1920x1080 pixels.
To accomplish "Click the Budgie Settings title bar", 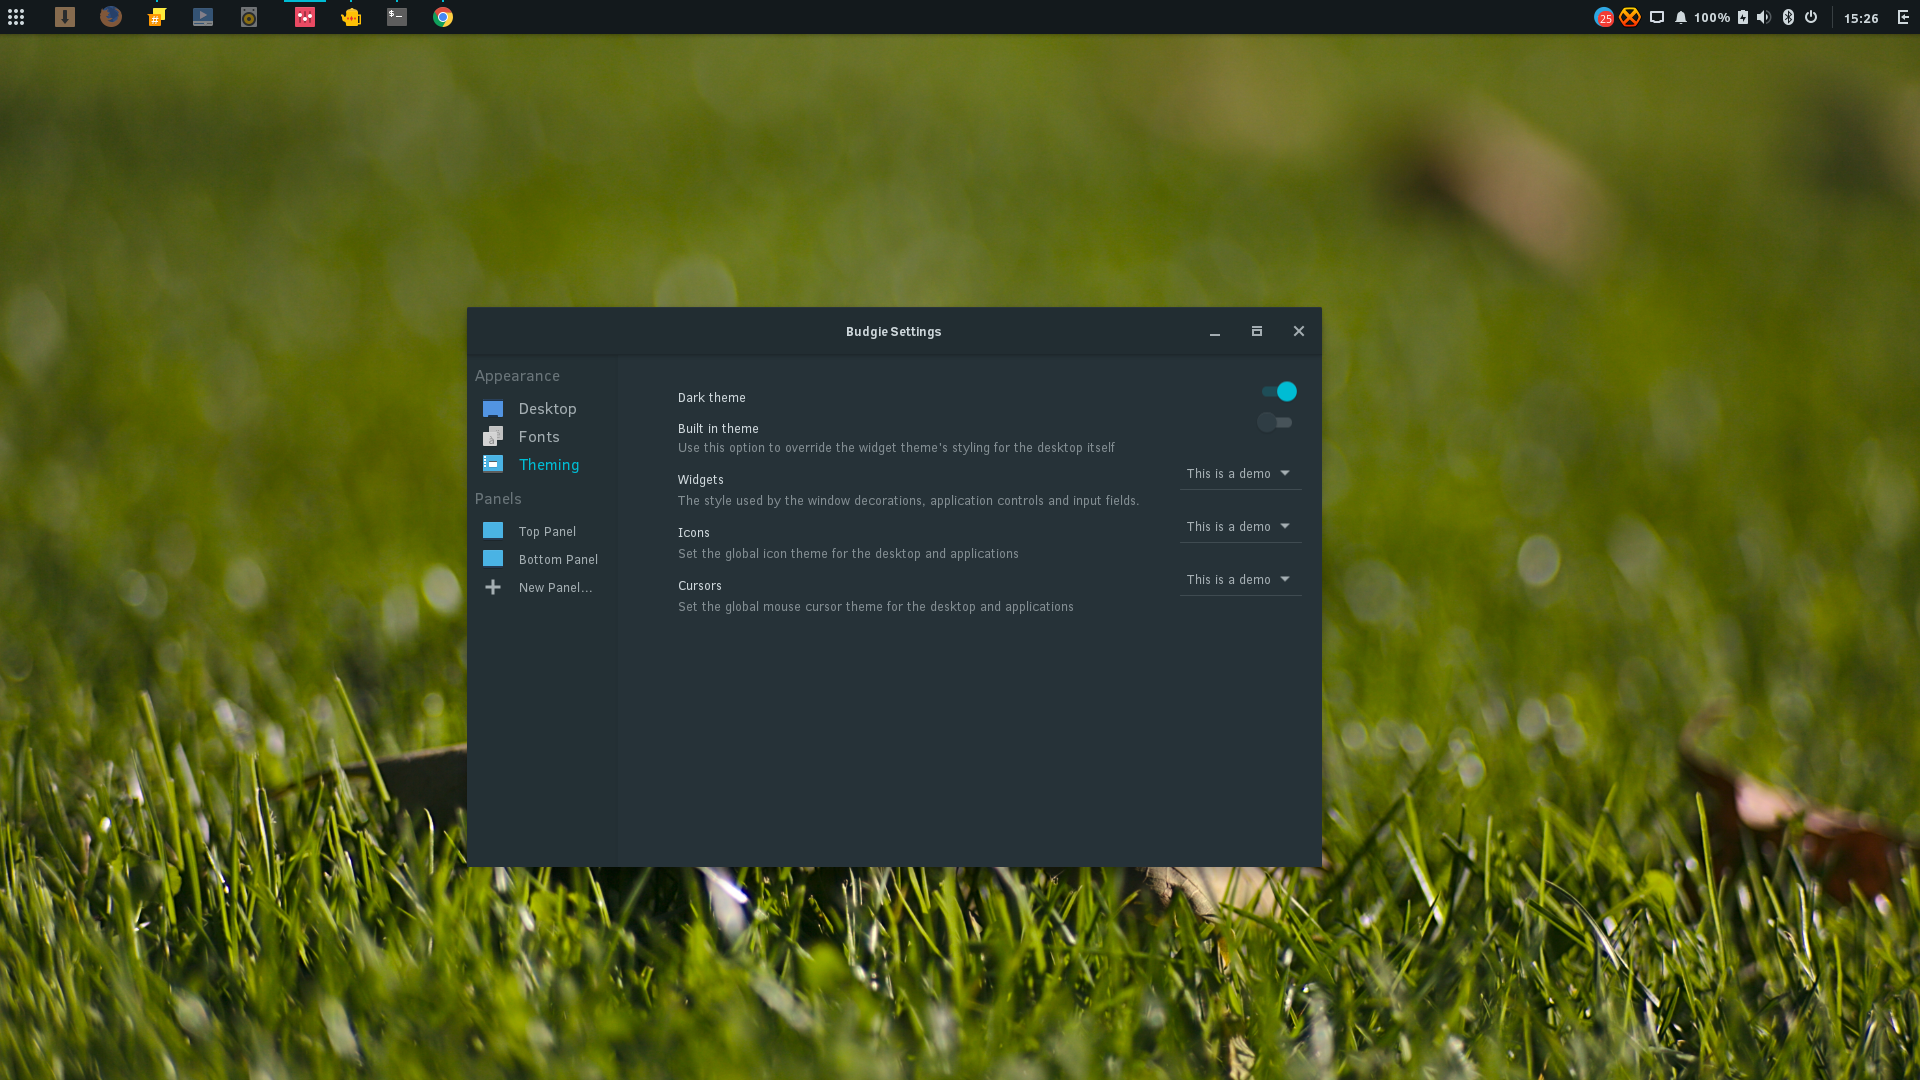I will pyautogui.click(x=893, y=332).
